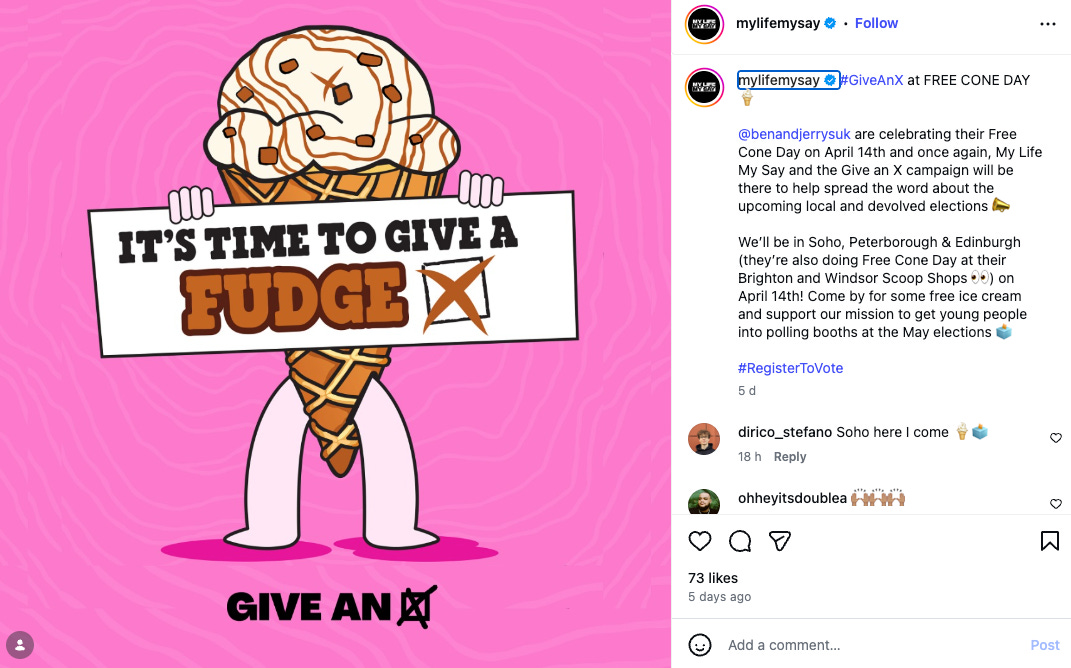Open emoji picker smiley icon
The image size is (1071, 668).
[699, 645]
